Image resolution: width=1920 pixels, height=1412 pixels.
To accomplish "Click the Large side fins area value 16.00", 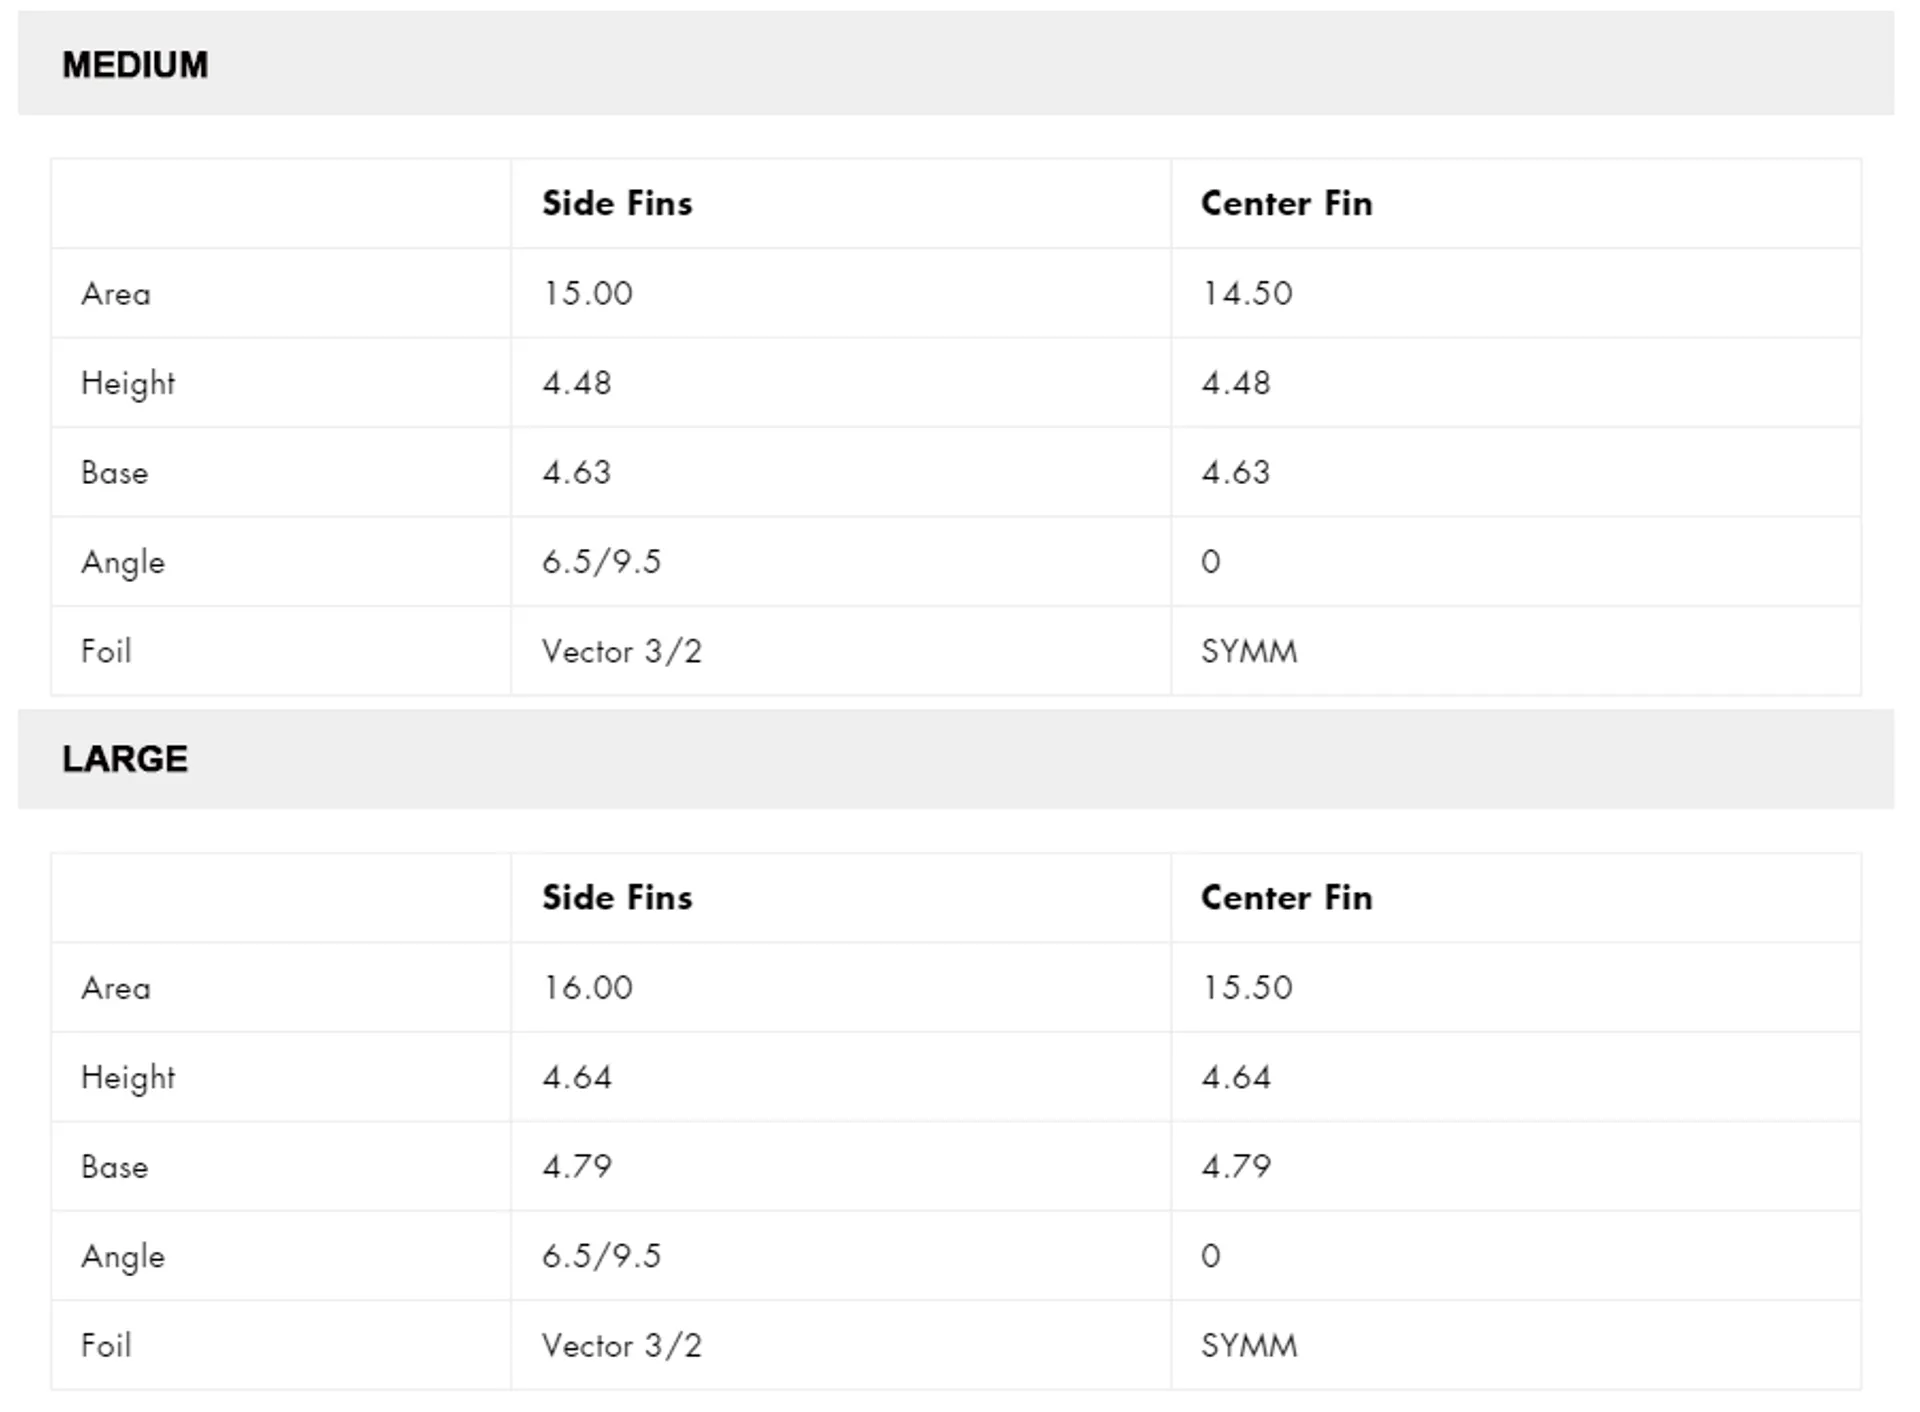I will (x=587, y=987).
